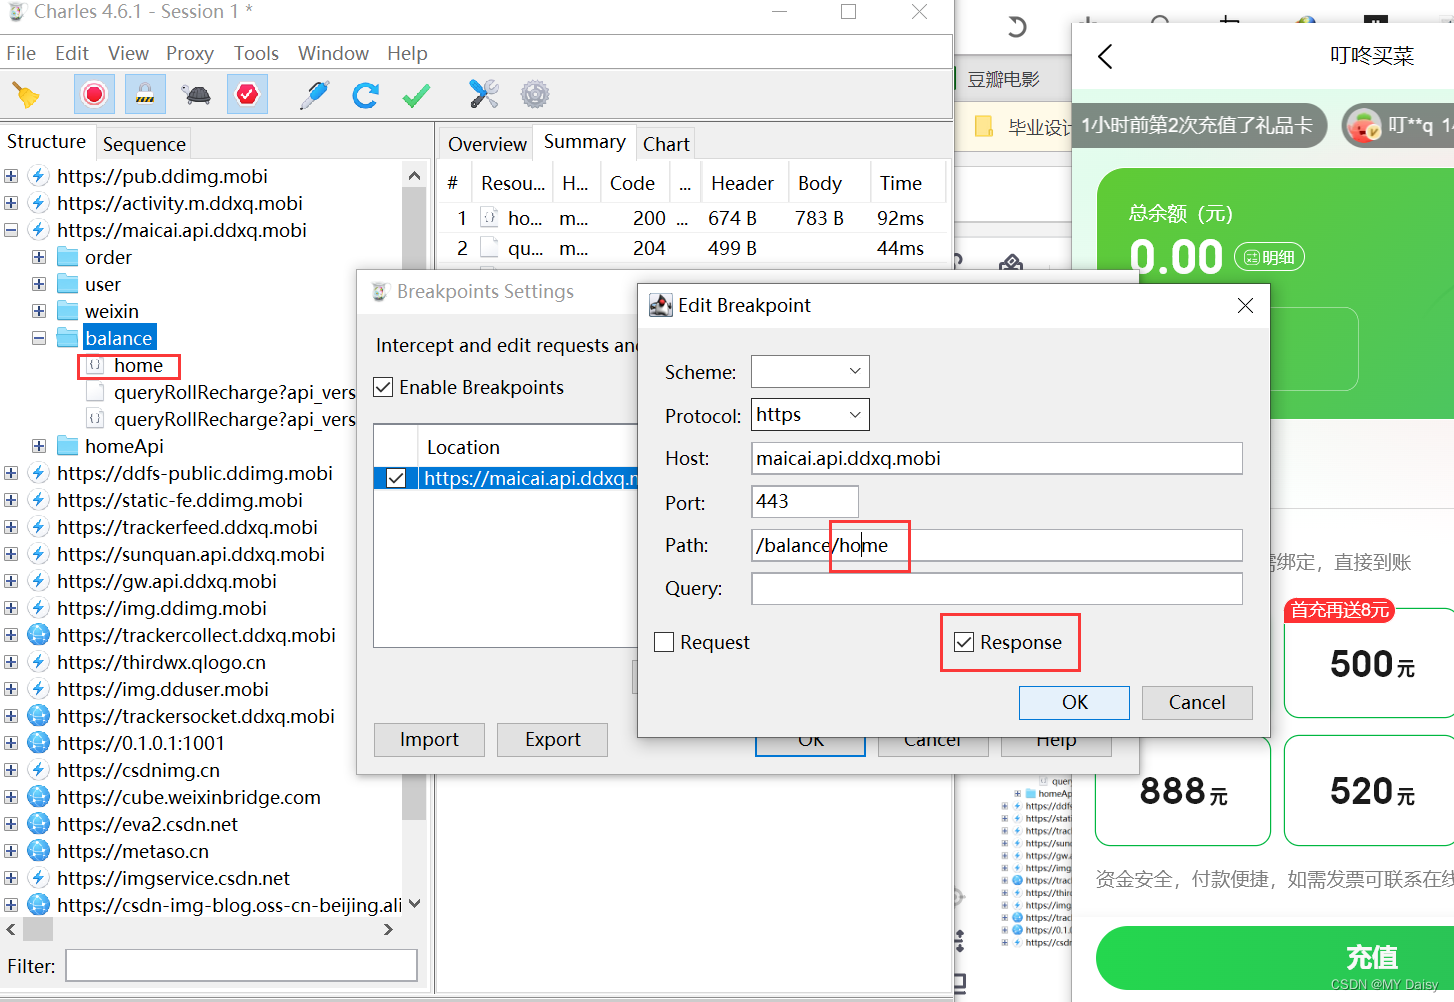
Task: Open the Scheme dropdown
Action: click(810, 371)
